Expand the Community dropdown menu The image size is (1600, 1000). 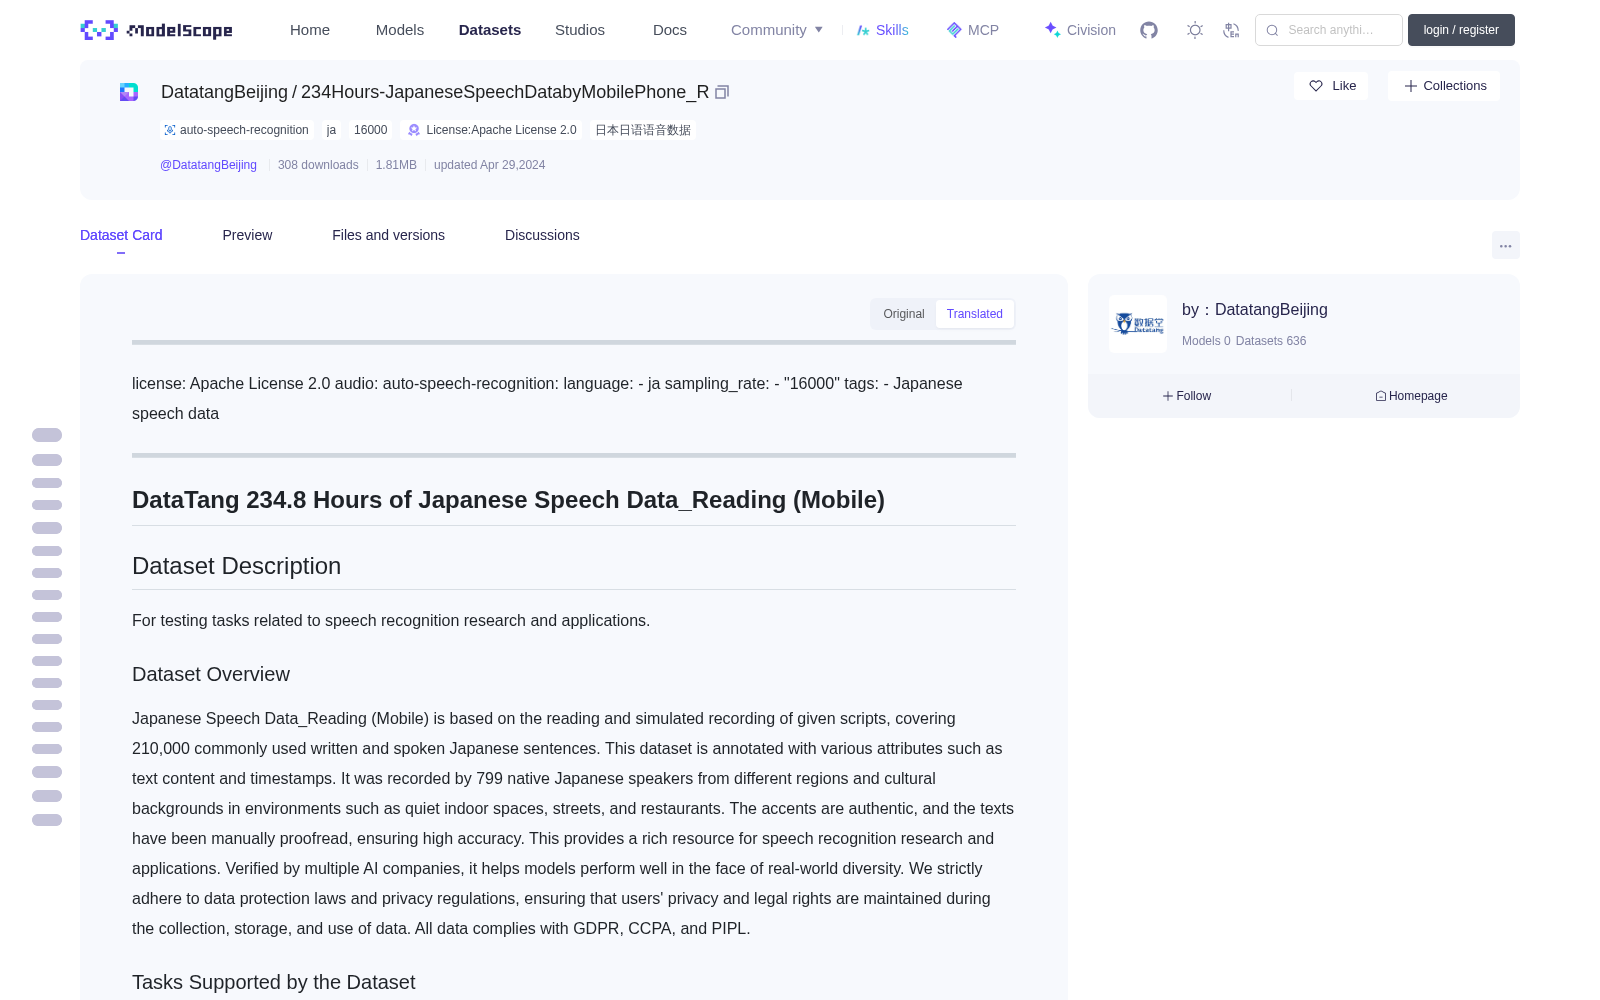coord(777,30)
